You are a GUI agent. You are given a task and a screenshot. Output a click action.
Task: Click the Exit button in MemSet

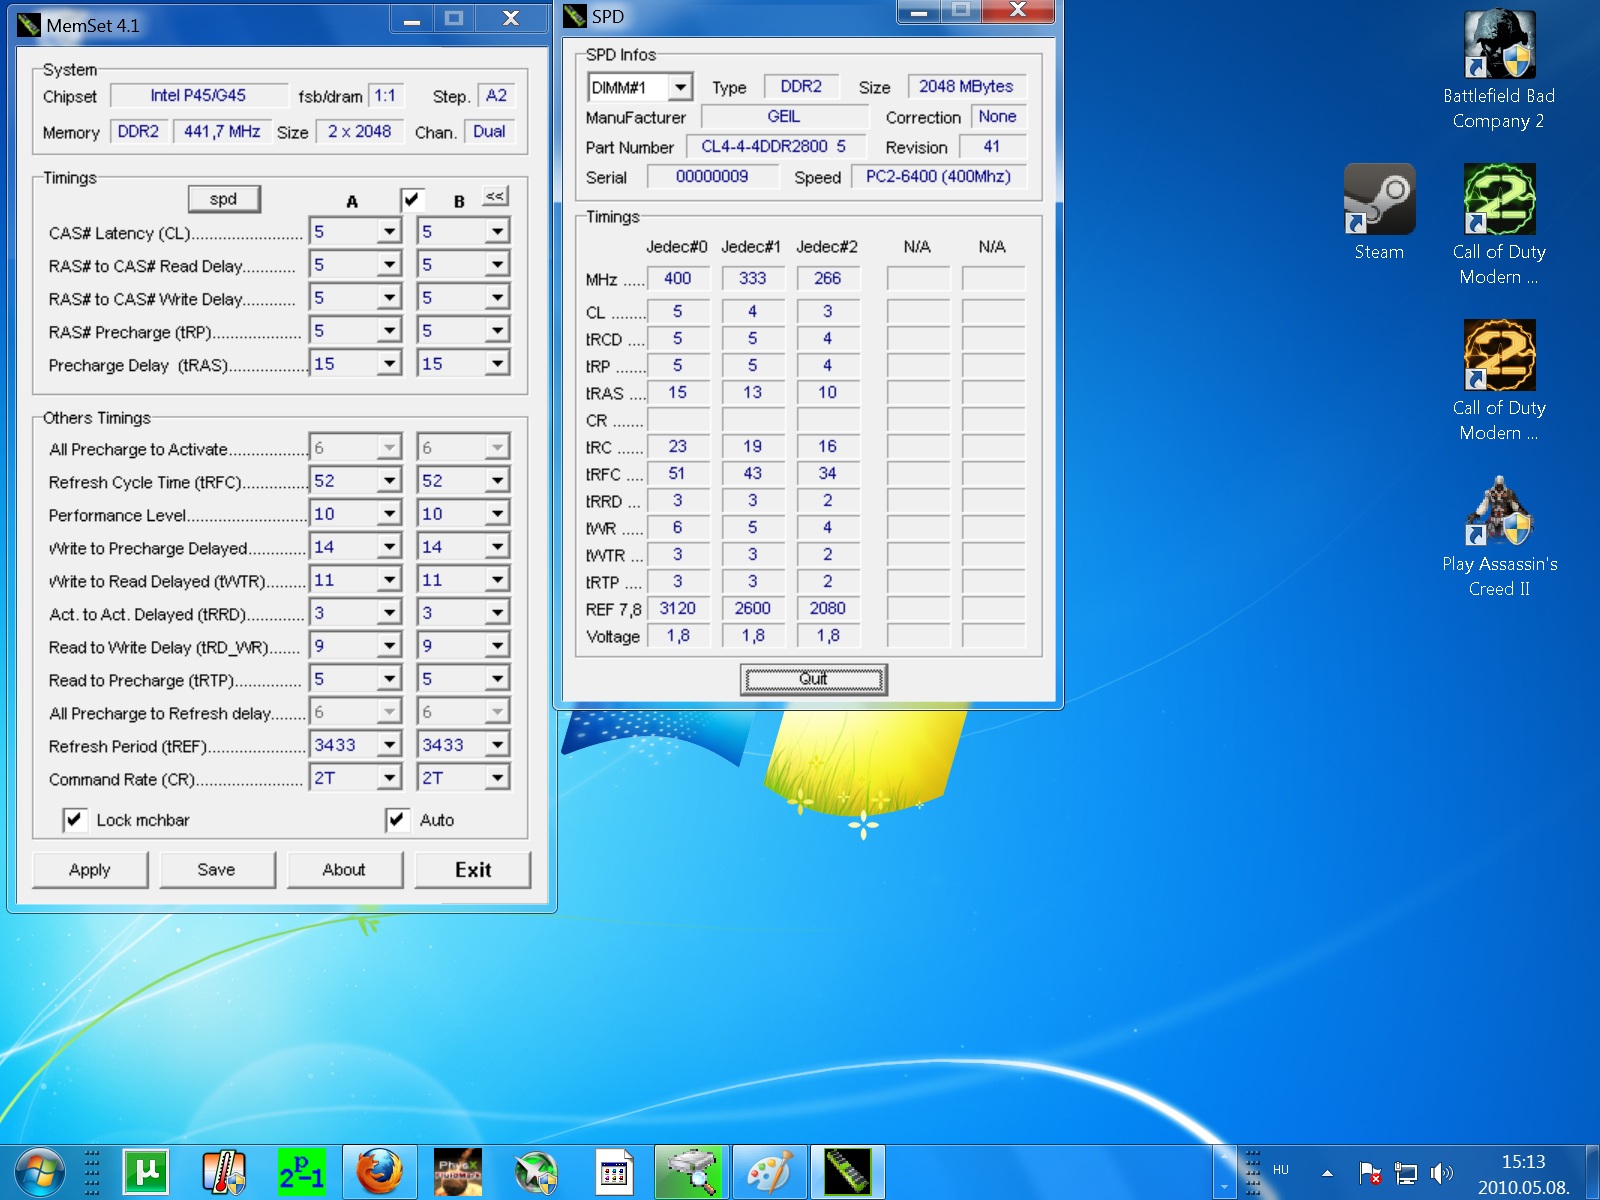point(473,870)
